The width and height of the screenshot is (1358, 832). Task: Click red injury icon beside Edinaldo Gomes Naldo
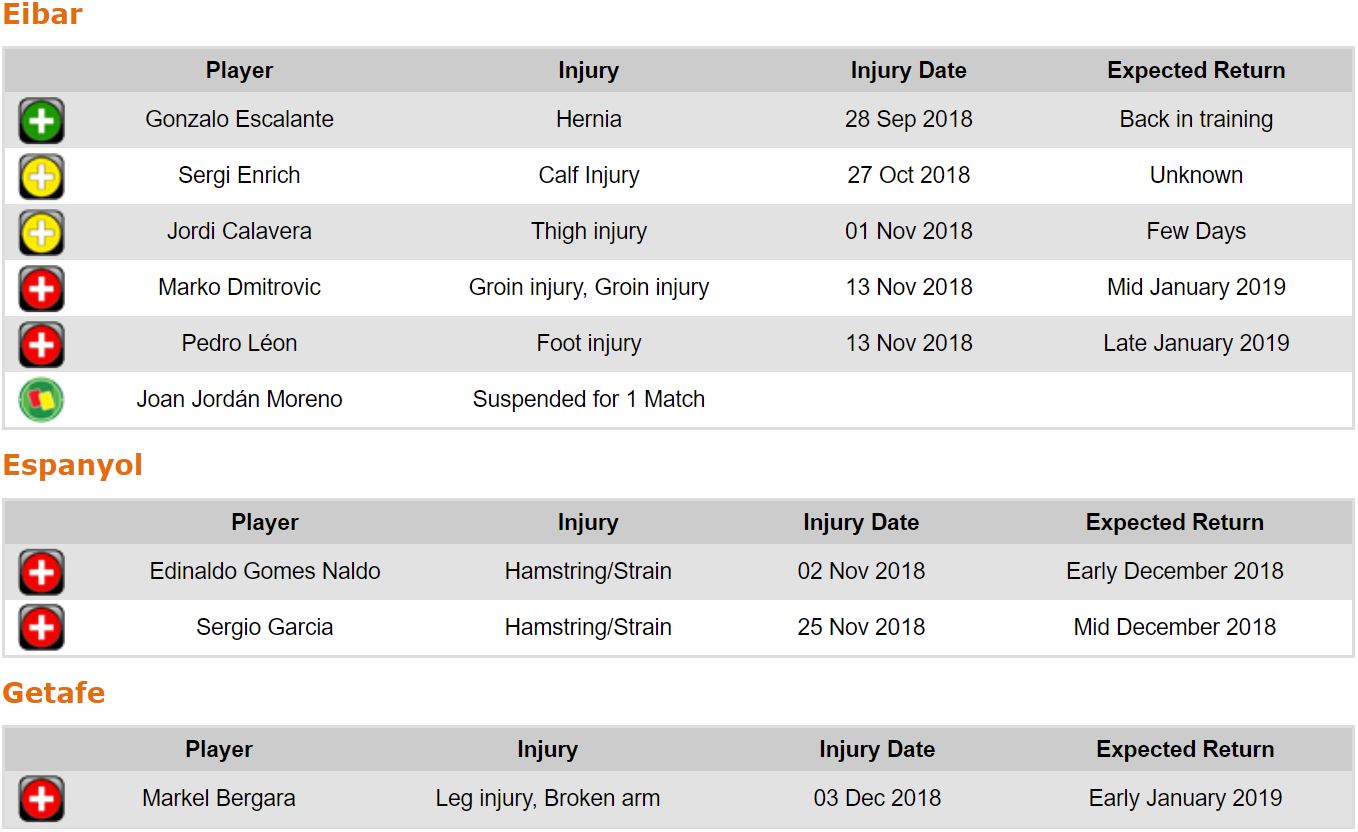(41, 573)
